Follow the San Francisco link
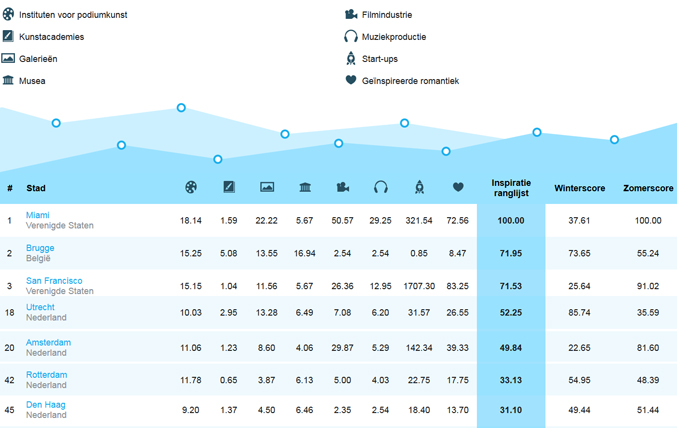The height and width of the screenshot is (428, 677). [54, 281]
